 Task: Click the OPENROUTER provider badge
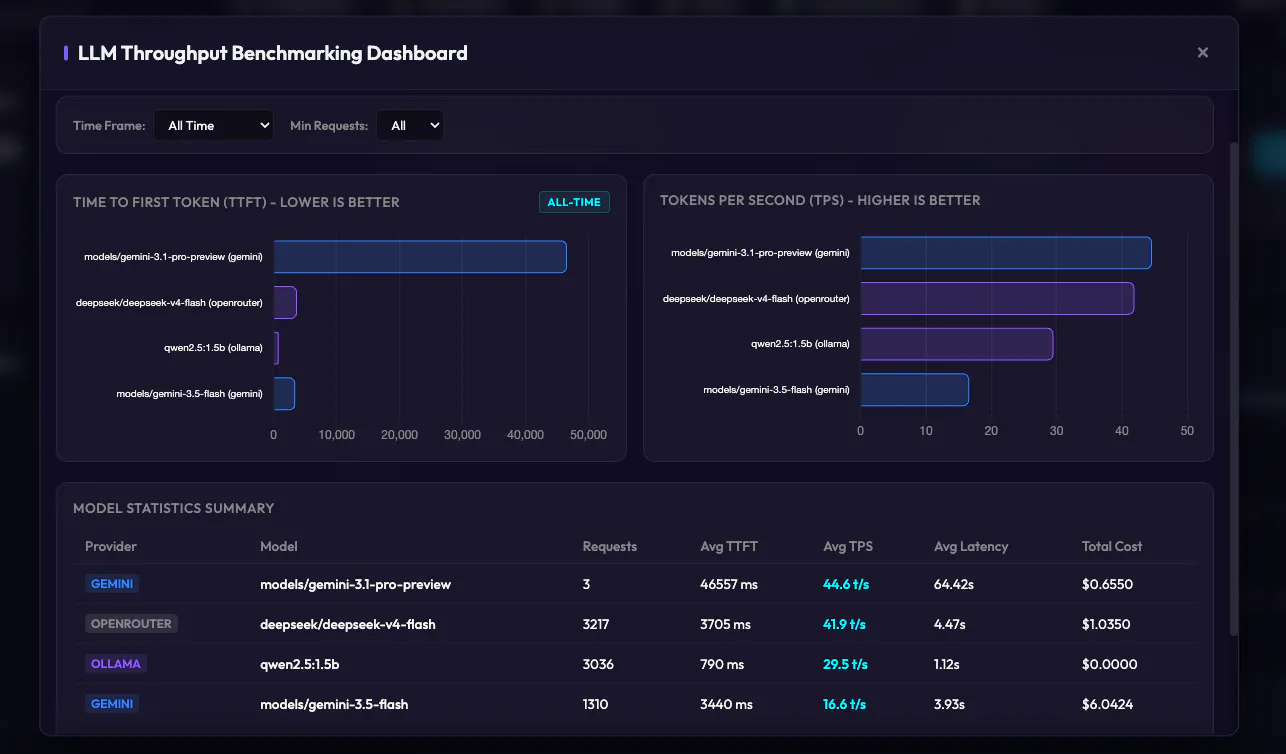(131, 623)
